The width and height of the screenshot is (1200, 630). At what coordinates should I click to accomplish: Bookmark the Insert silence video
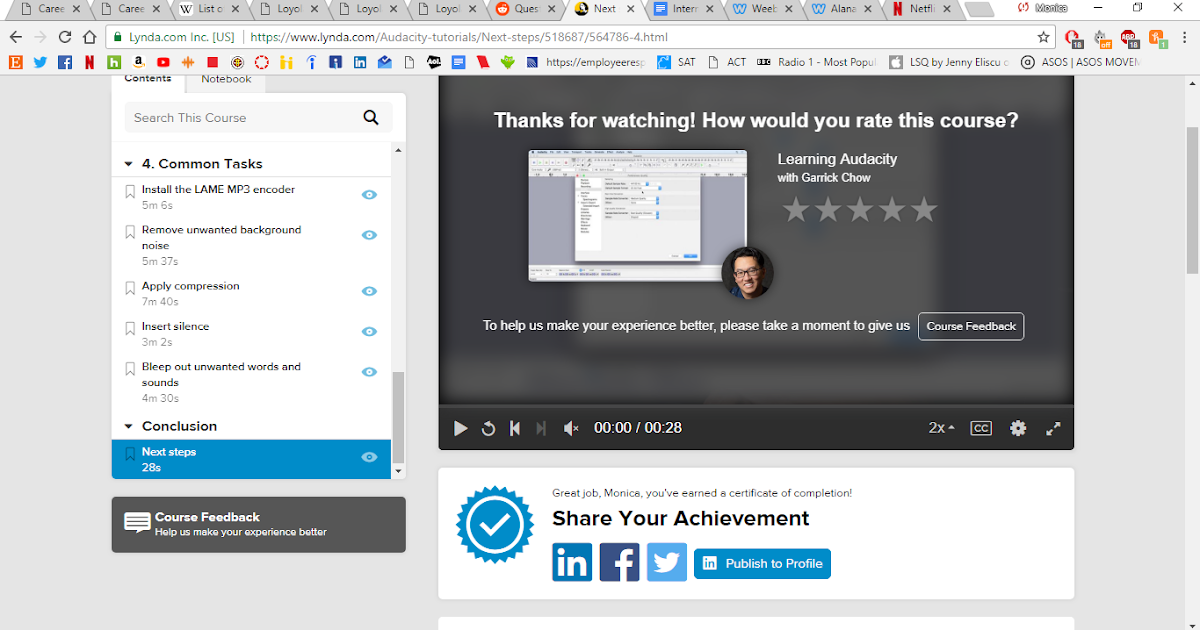pyautogui.click(x=130, y=328)
